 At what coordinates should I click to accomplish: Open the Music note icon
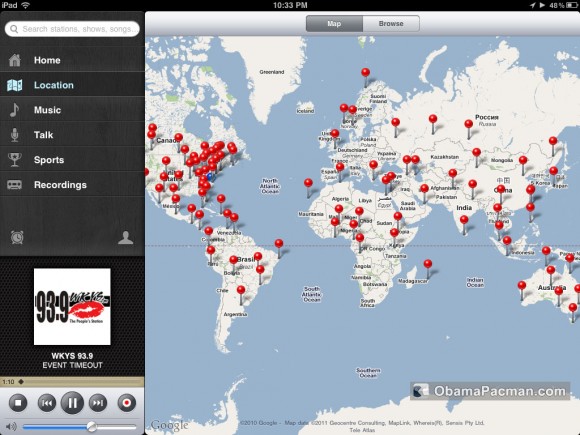(x=14, y=110)
